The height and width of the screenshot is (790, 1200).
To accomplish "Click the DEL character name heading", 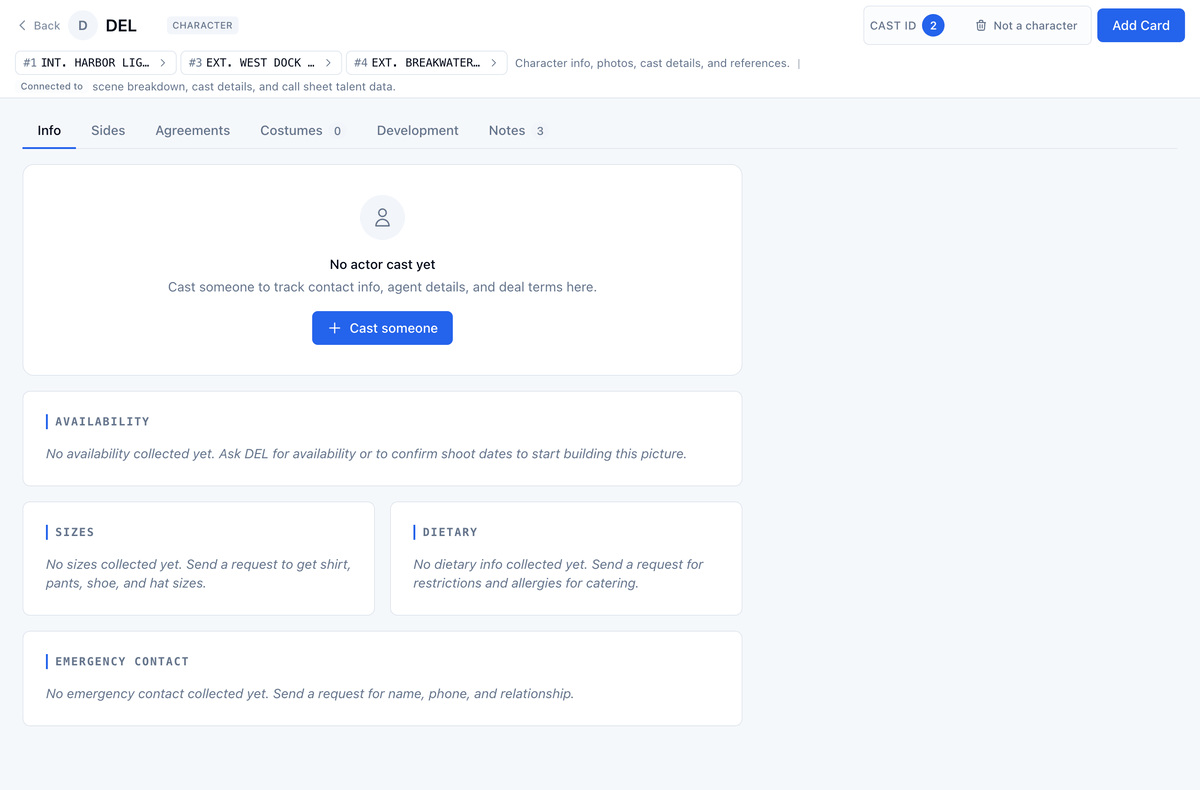I will pyautogui.click(x=121, y=26).
